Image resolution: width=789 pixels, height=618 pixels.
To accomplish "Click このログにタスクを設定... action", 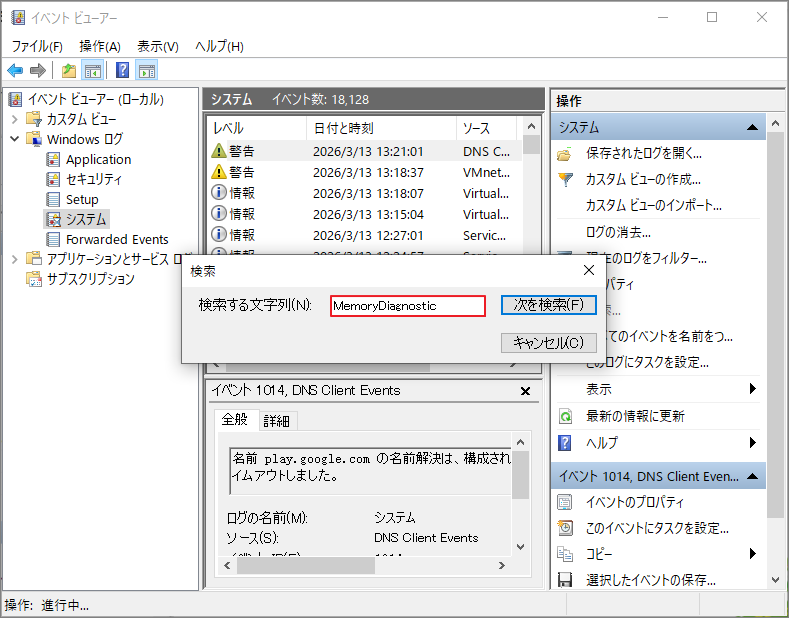I will [x=648, y=362].
